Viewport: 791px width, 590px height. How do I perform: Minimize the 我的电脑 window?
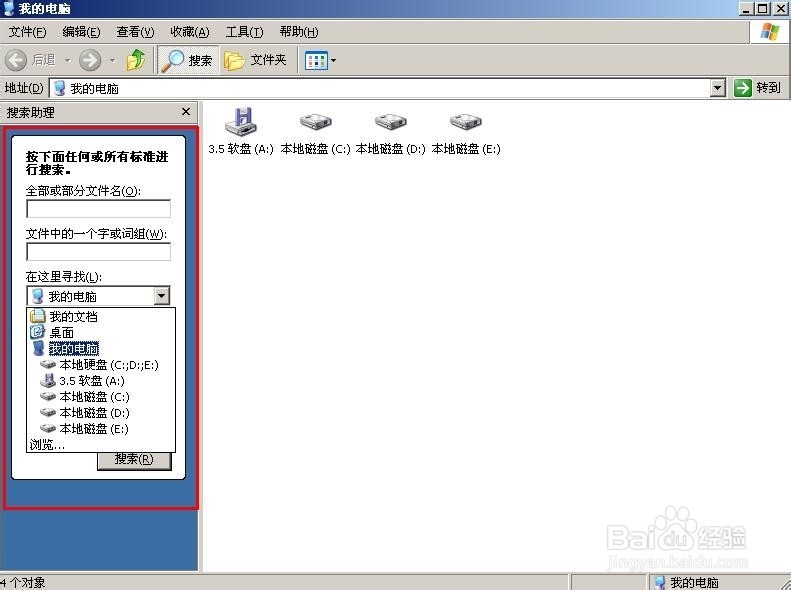point(746,9)
